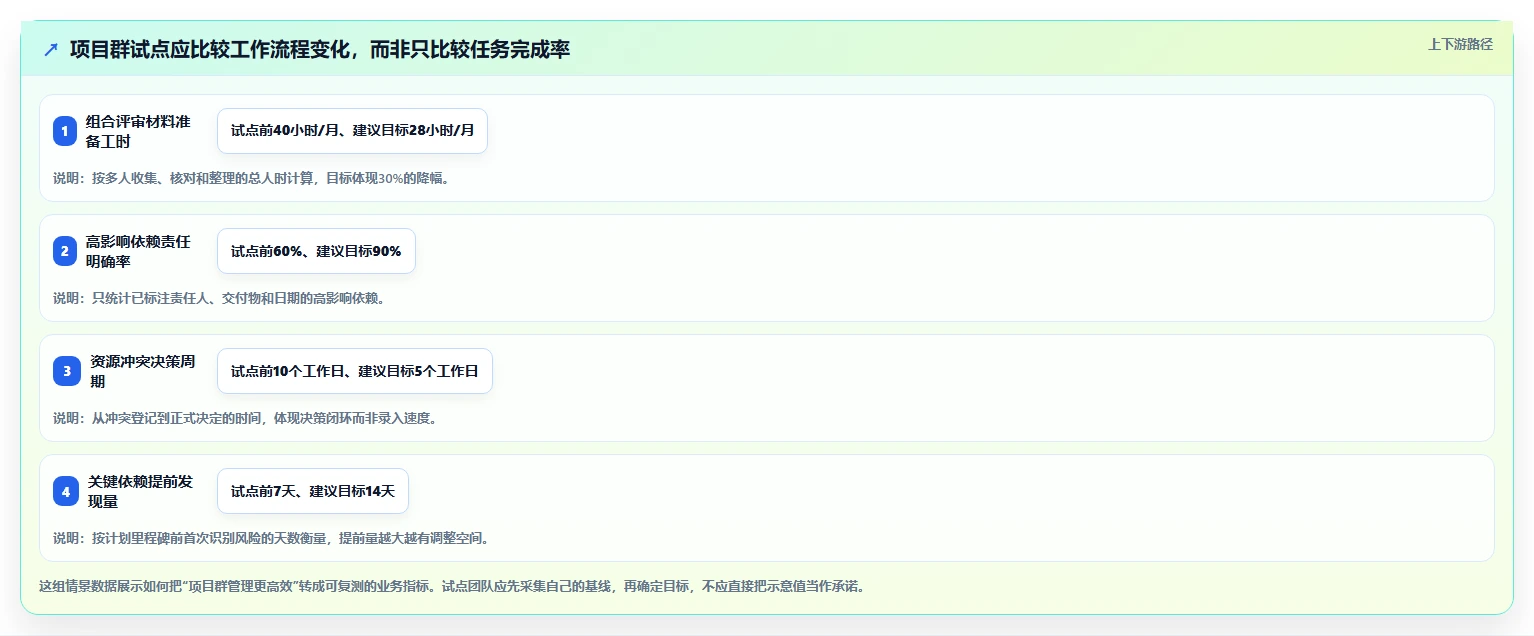Click the 组合评审材料准备工时 metric title
Viewport: 1534px width, 636px height.
138,131
